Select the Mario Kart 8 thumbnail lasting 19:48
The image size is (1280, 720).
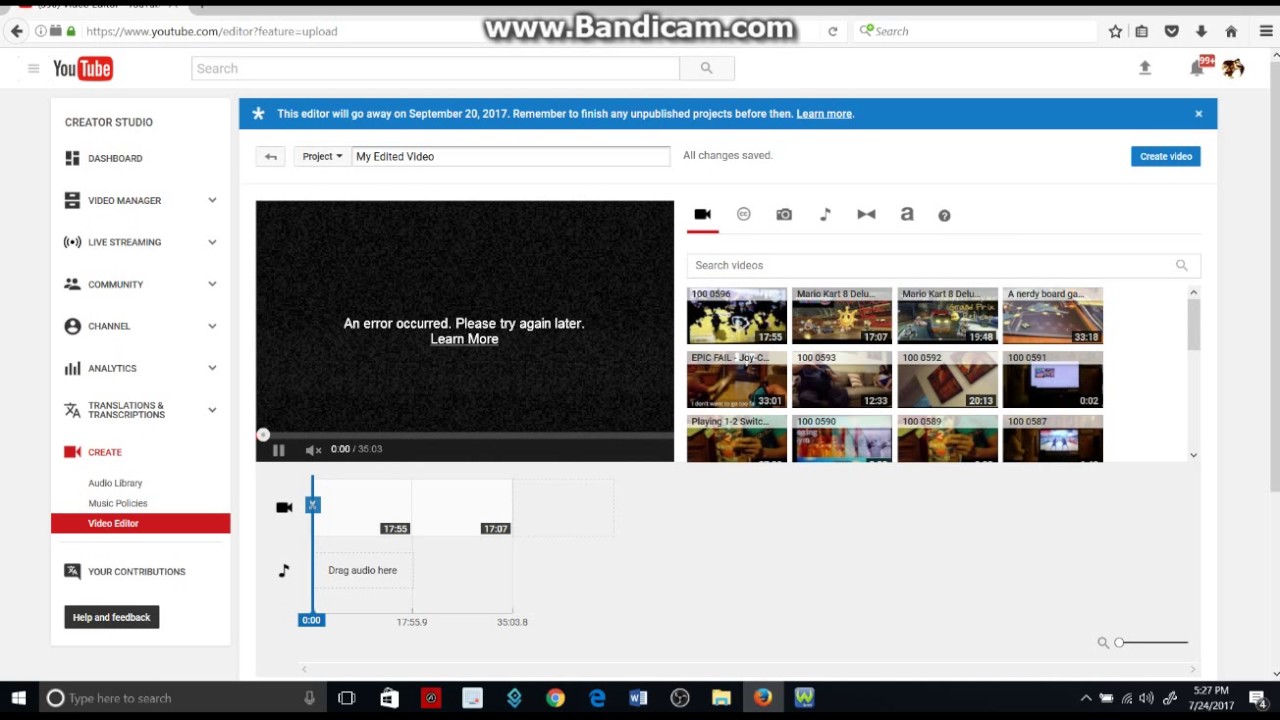[947, 316]
